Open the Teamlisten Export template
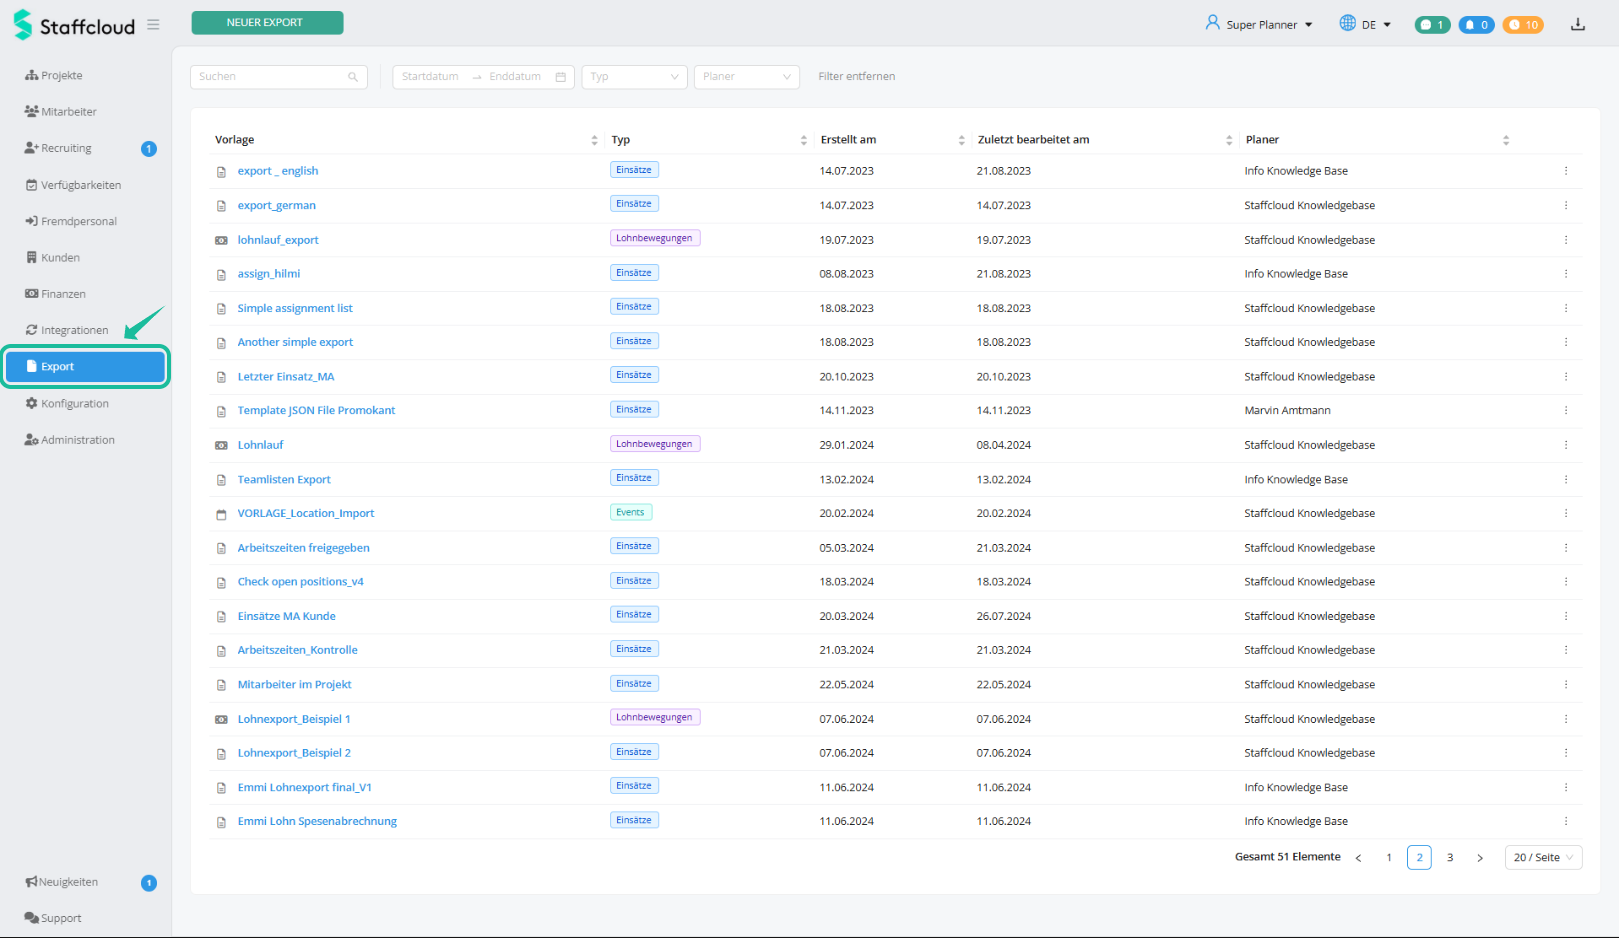The image size is (1619, 938). click(284, 480)
